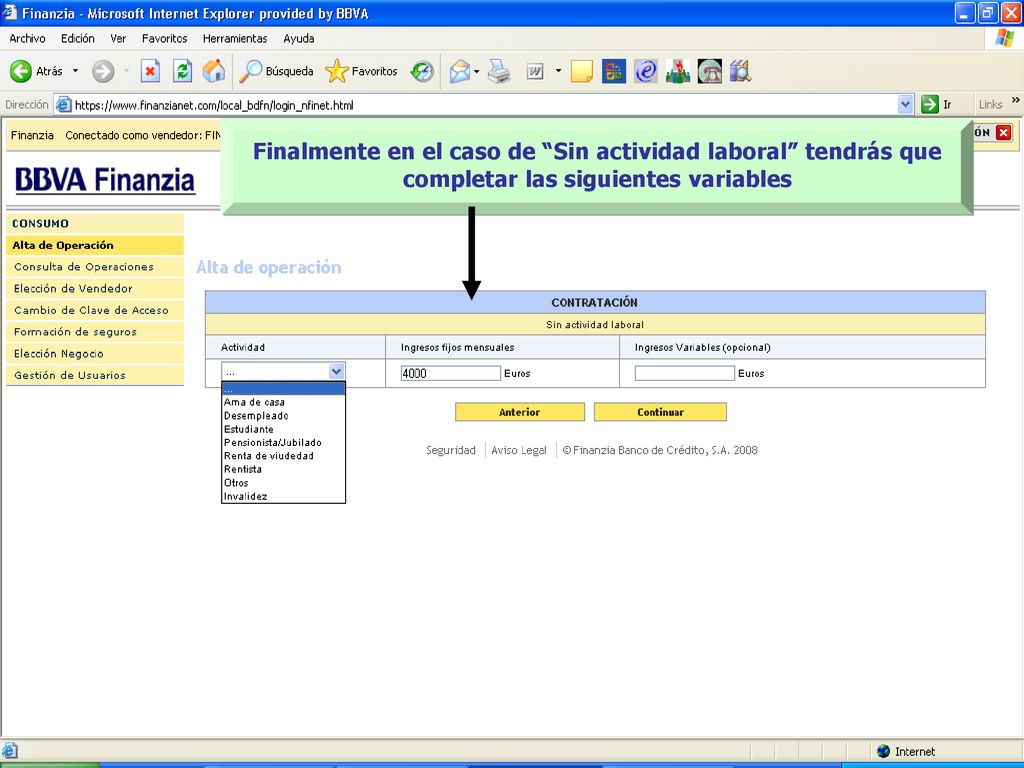Click the Internet Explorer 'e' toolbar icon
1024x768 pixels.
pyautogui.click(x=645, y=71)
